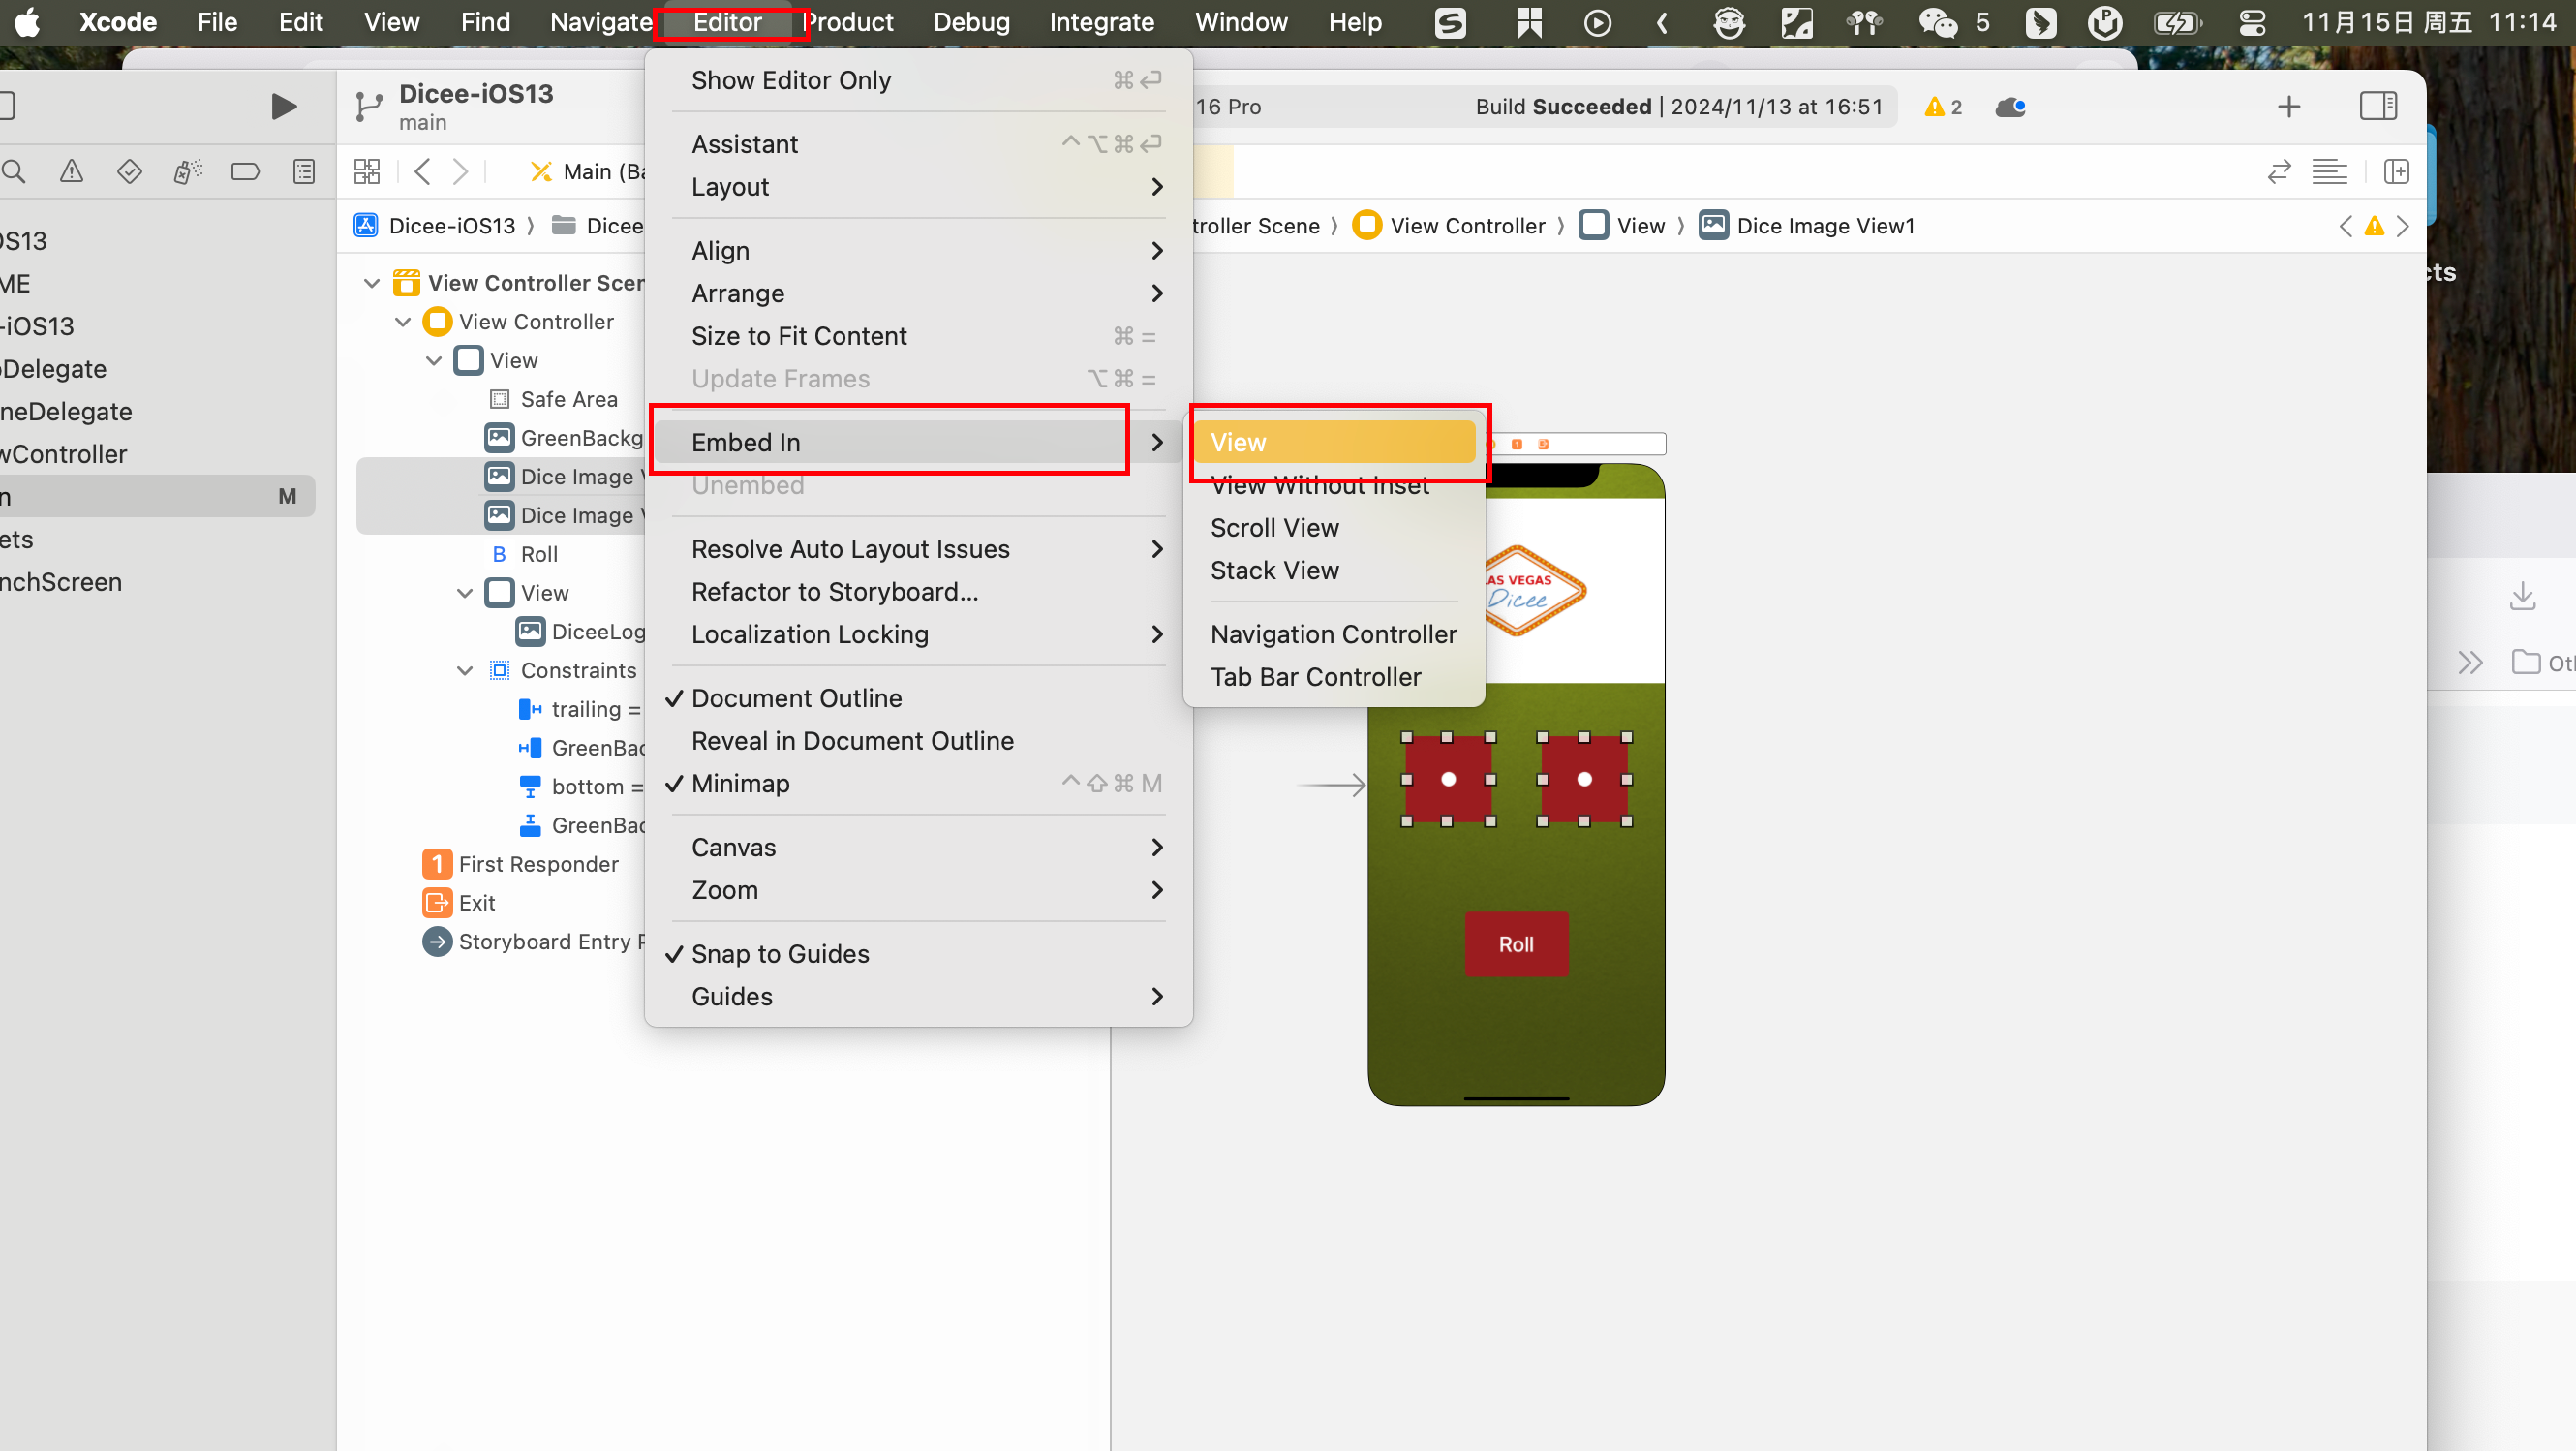Screen dimensions: 2576x1451
Task: Jump to next issue chevron in jump bar
Action: click(x=2402, y=226)
